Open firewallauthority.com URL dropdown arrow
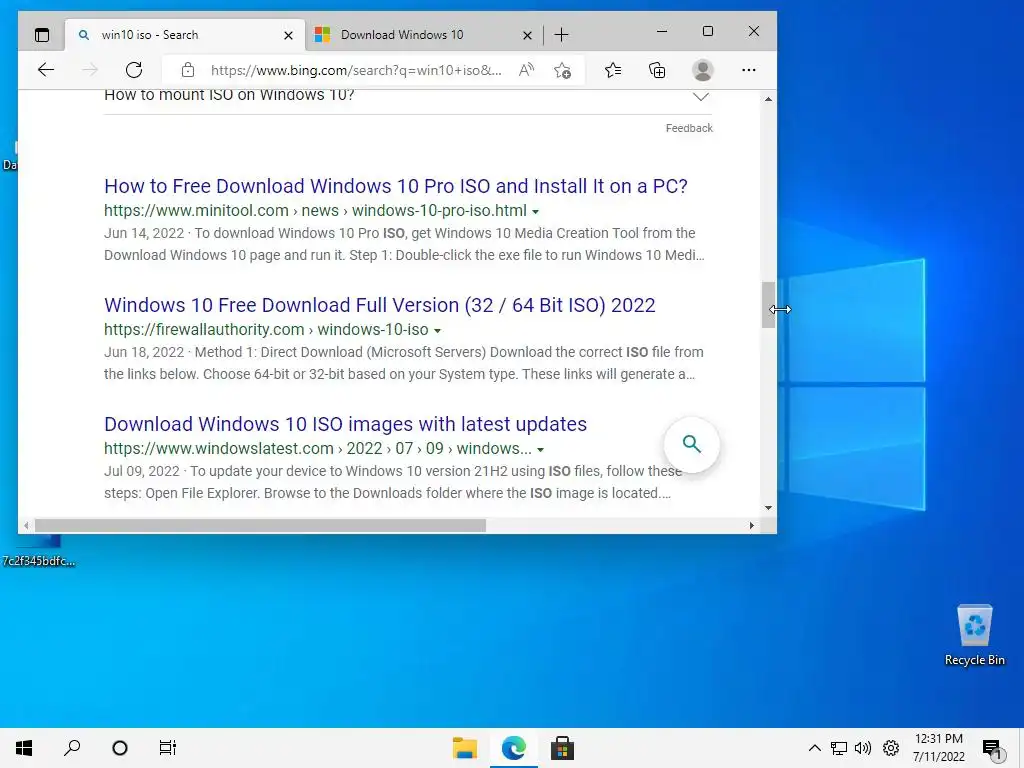The height and width of the screenshot is (768, 1024). tap(438, 330)
